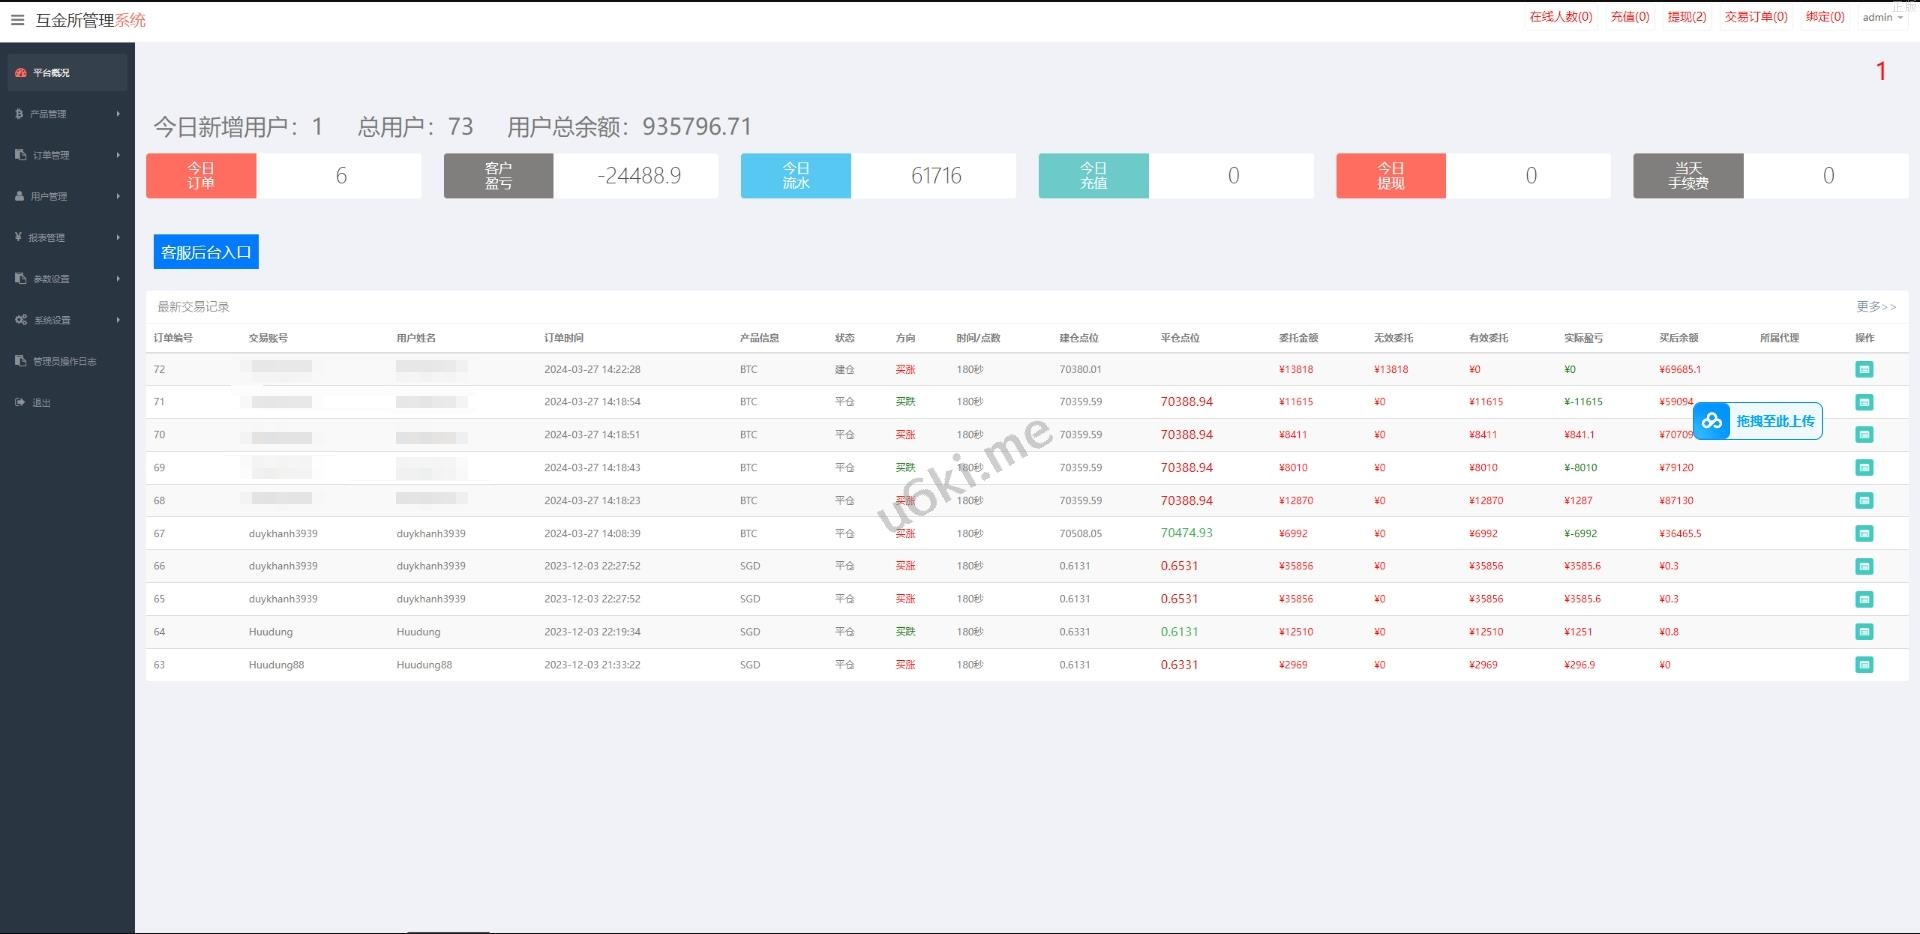The image size is (1920, 934).
Task: Open detail icon for order 72
Action: (1864, 370)
